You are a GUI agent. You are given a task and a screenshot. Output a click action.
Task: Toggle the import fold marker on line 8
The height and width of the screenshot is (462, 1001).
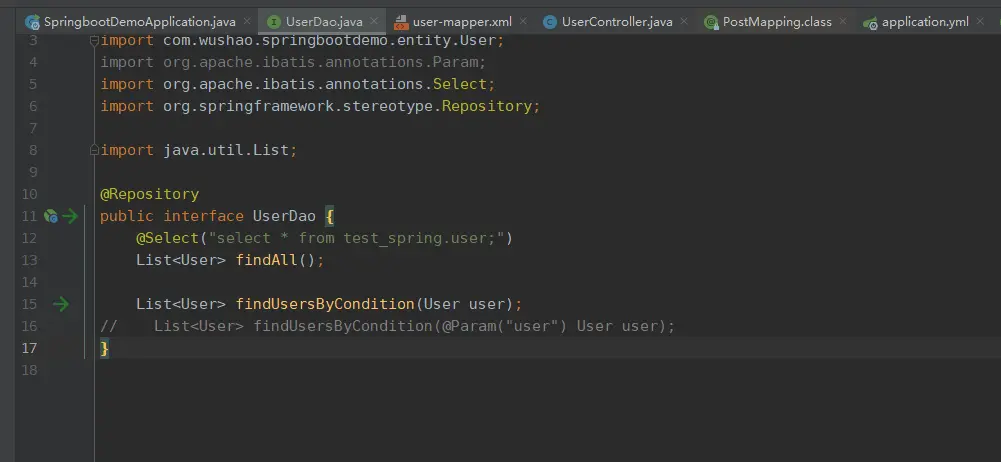click(x=94, y=150)
